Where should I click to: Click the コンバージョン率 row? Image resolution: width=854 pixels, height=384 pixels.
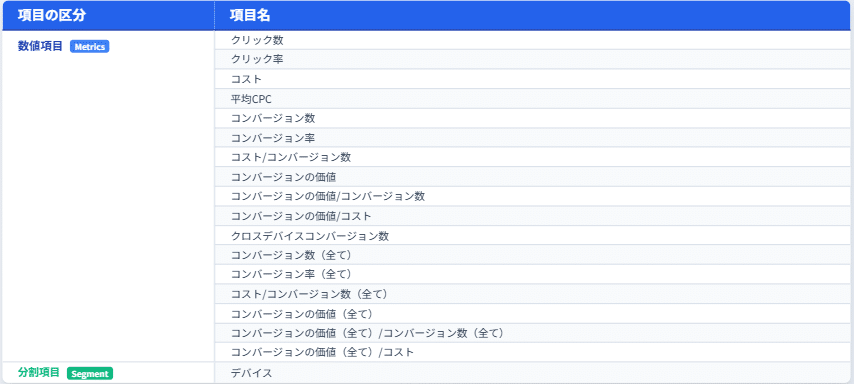pyautogui.click(x=532, y=138)
